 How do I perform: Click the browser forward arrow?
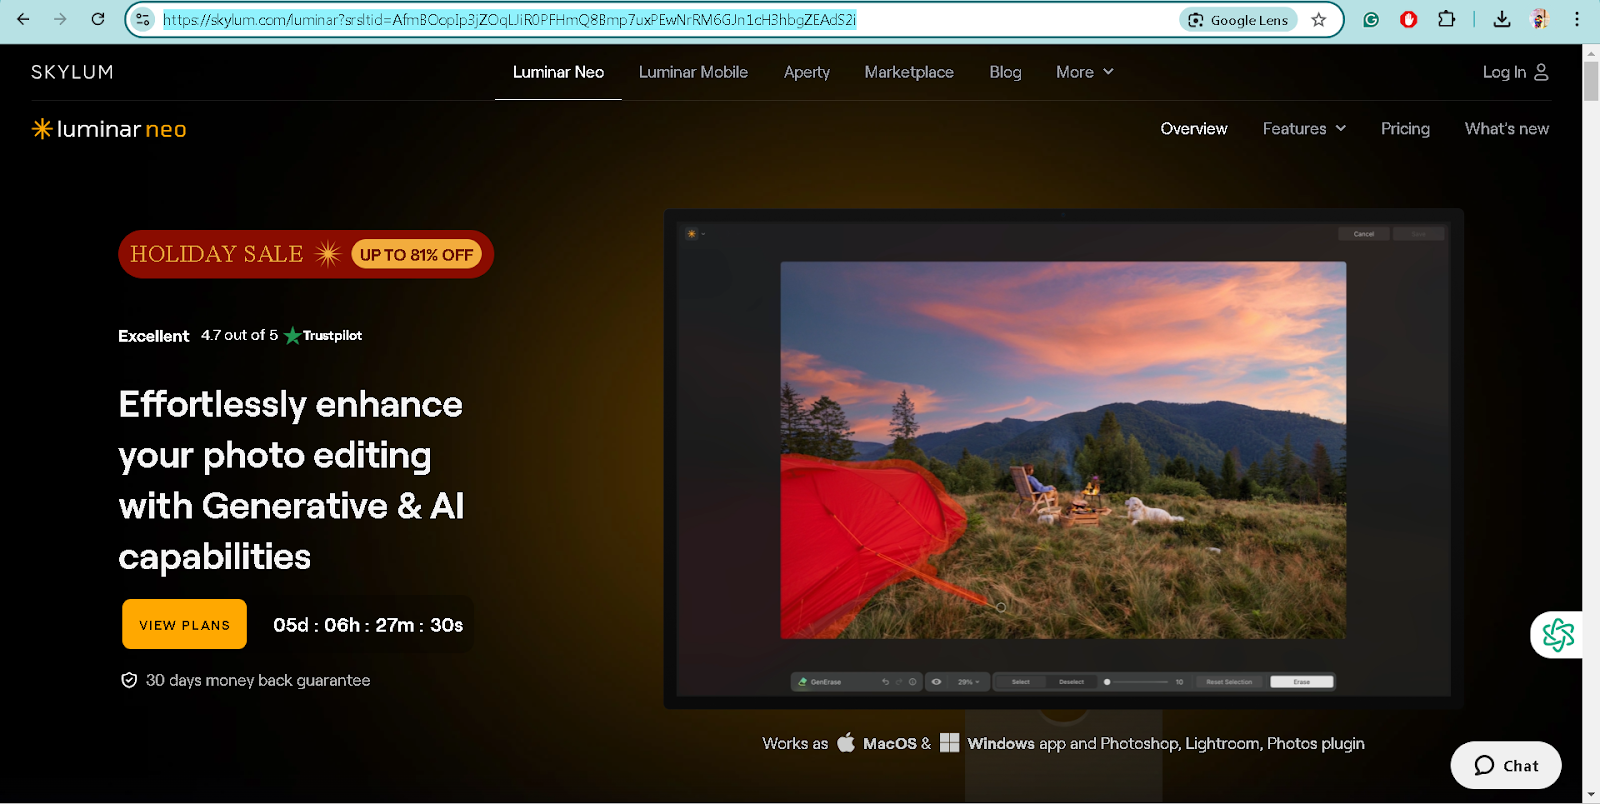(x=60, y=19)
